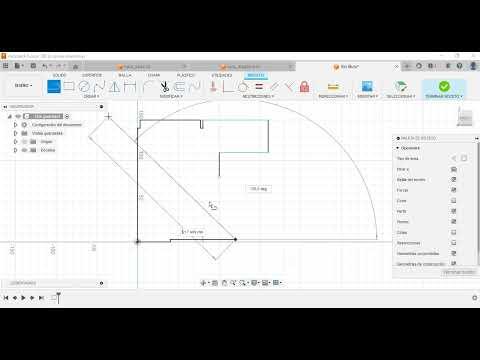This screenshot has height=360, width=480.
Task: Click the timeline Play button
Action: pyautogui.click(x=23, y=298)
